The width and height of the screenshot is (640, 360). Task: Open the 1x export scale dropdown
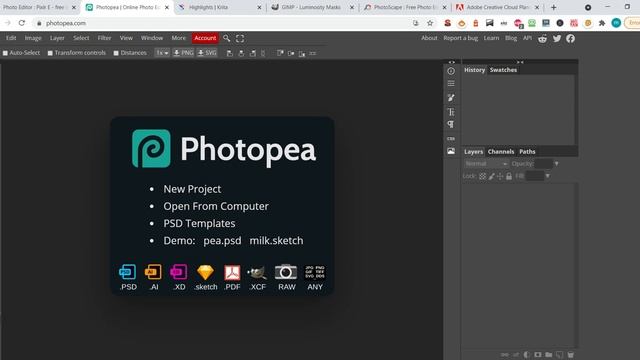pyautogui.click(x=162, y=53)
